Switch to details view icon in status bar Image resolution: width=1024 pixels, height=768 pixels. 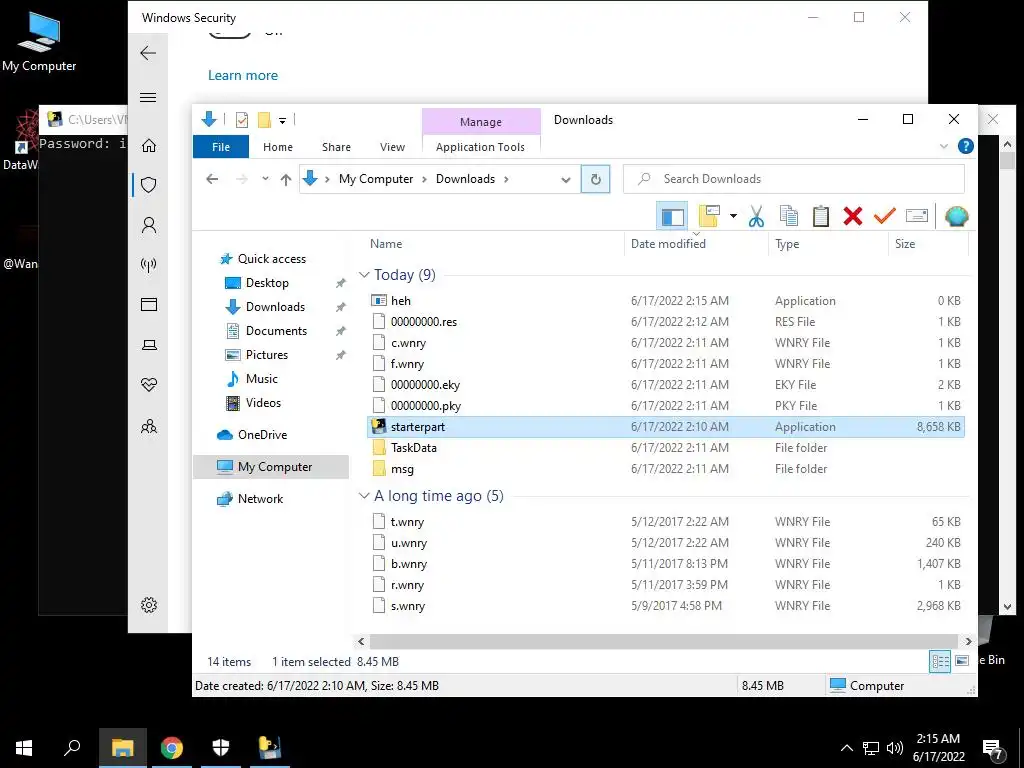tap(940, 662)
